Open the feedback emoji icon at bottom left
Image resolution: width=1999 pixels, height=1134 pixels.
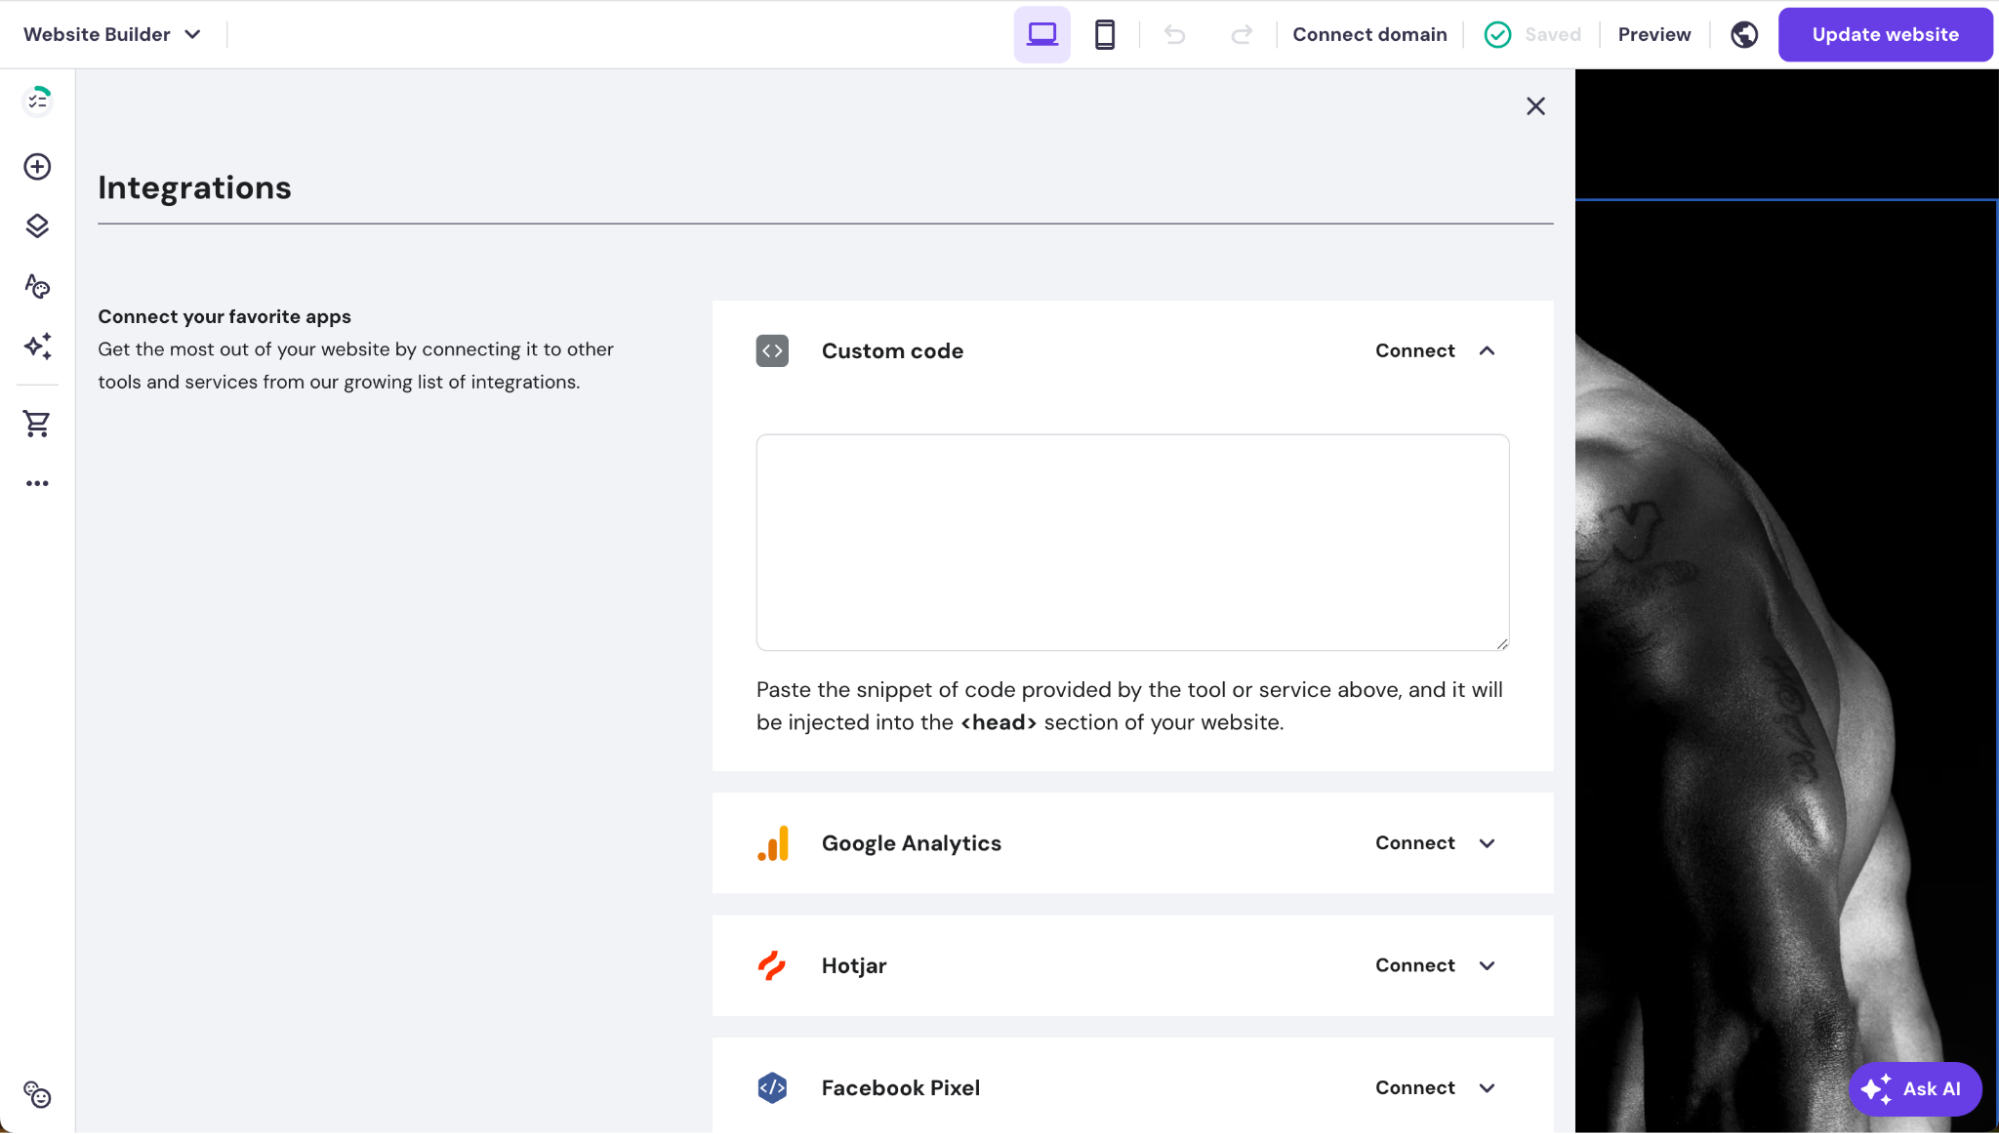click(x=37, y=1096)
